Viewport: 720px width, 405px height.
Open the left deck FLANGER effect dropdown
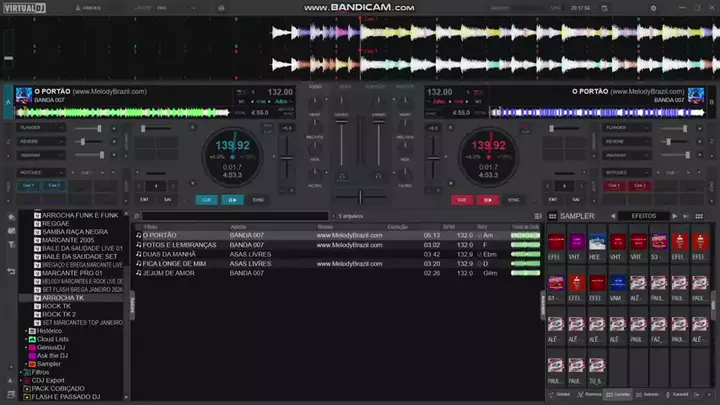40,128
